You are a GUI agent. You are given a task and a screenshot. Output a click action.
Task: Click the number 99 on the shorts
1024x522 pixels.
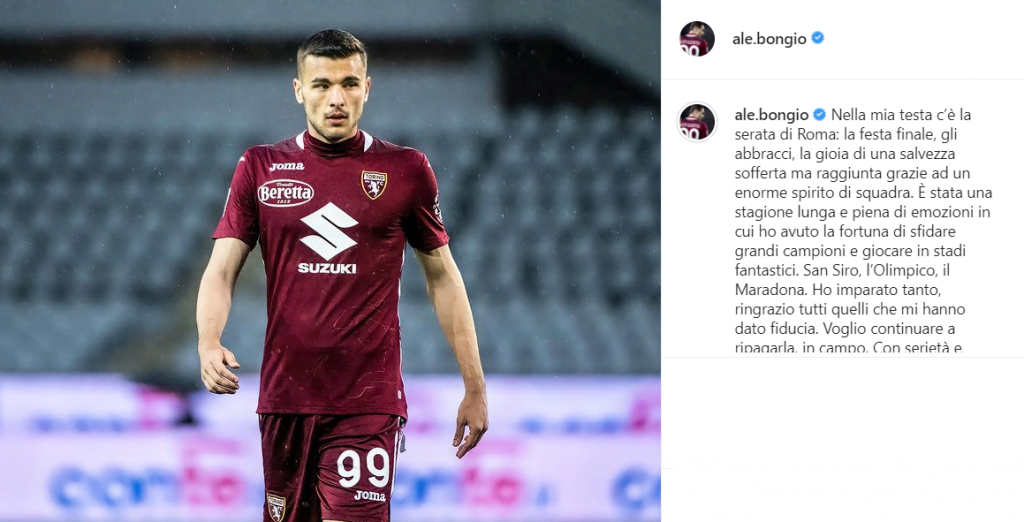(363, 468)
